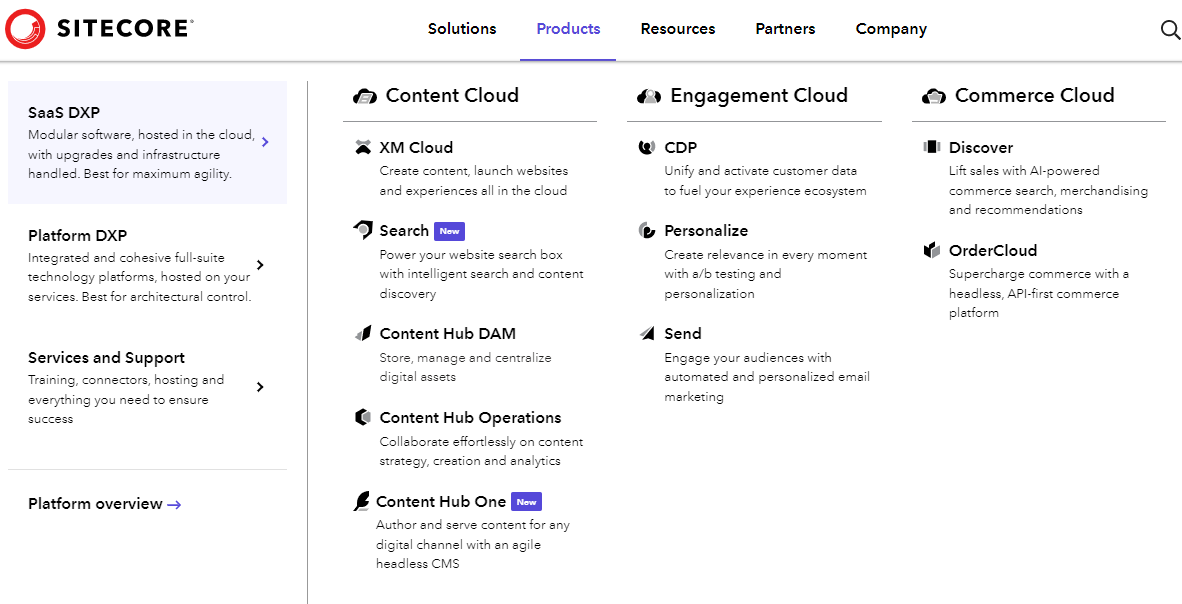This screenshot has width=1182, height=604.
Task: Switch to the Solutions menu
Action: click(x=461, y=29)
